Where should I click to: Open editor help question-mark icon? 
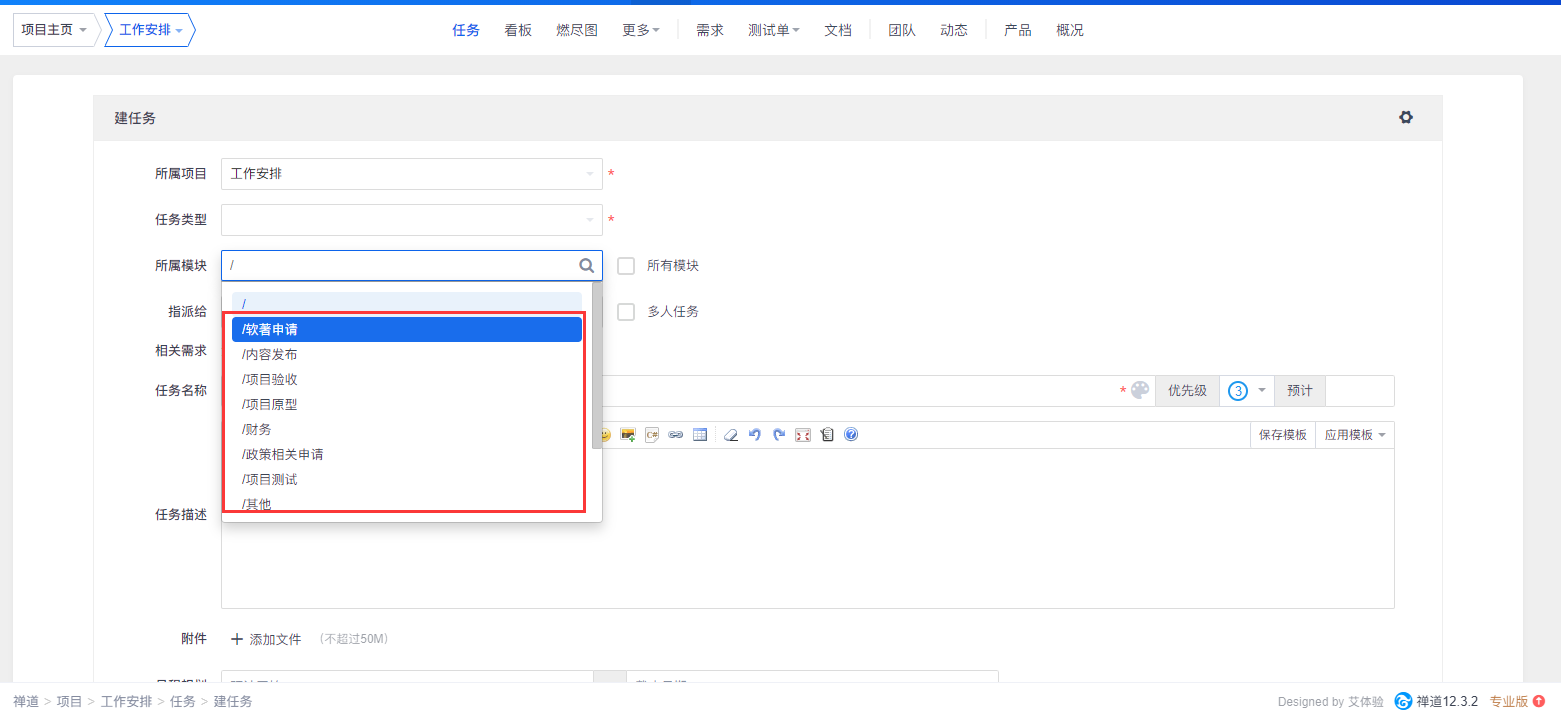851,435
